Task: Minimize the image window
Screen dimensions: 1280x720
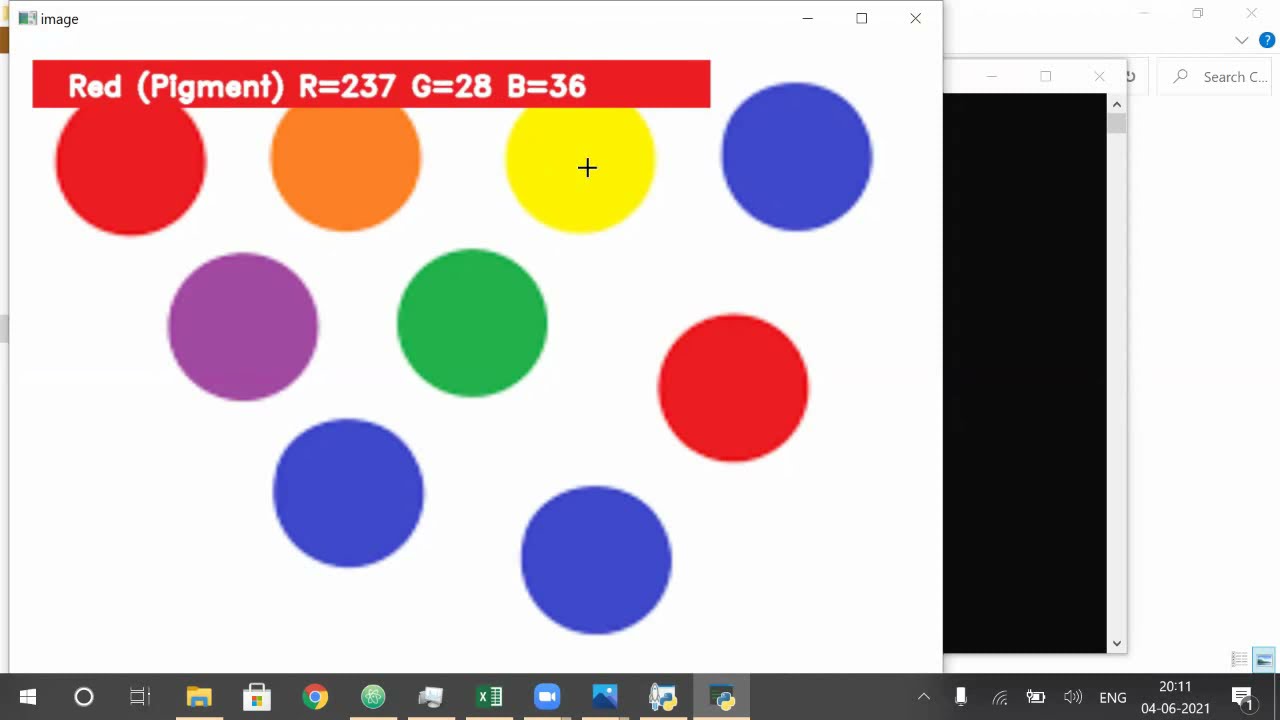Action: (x=807, y=18)
